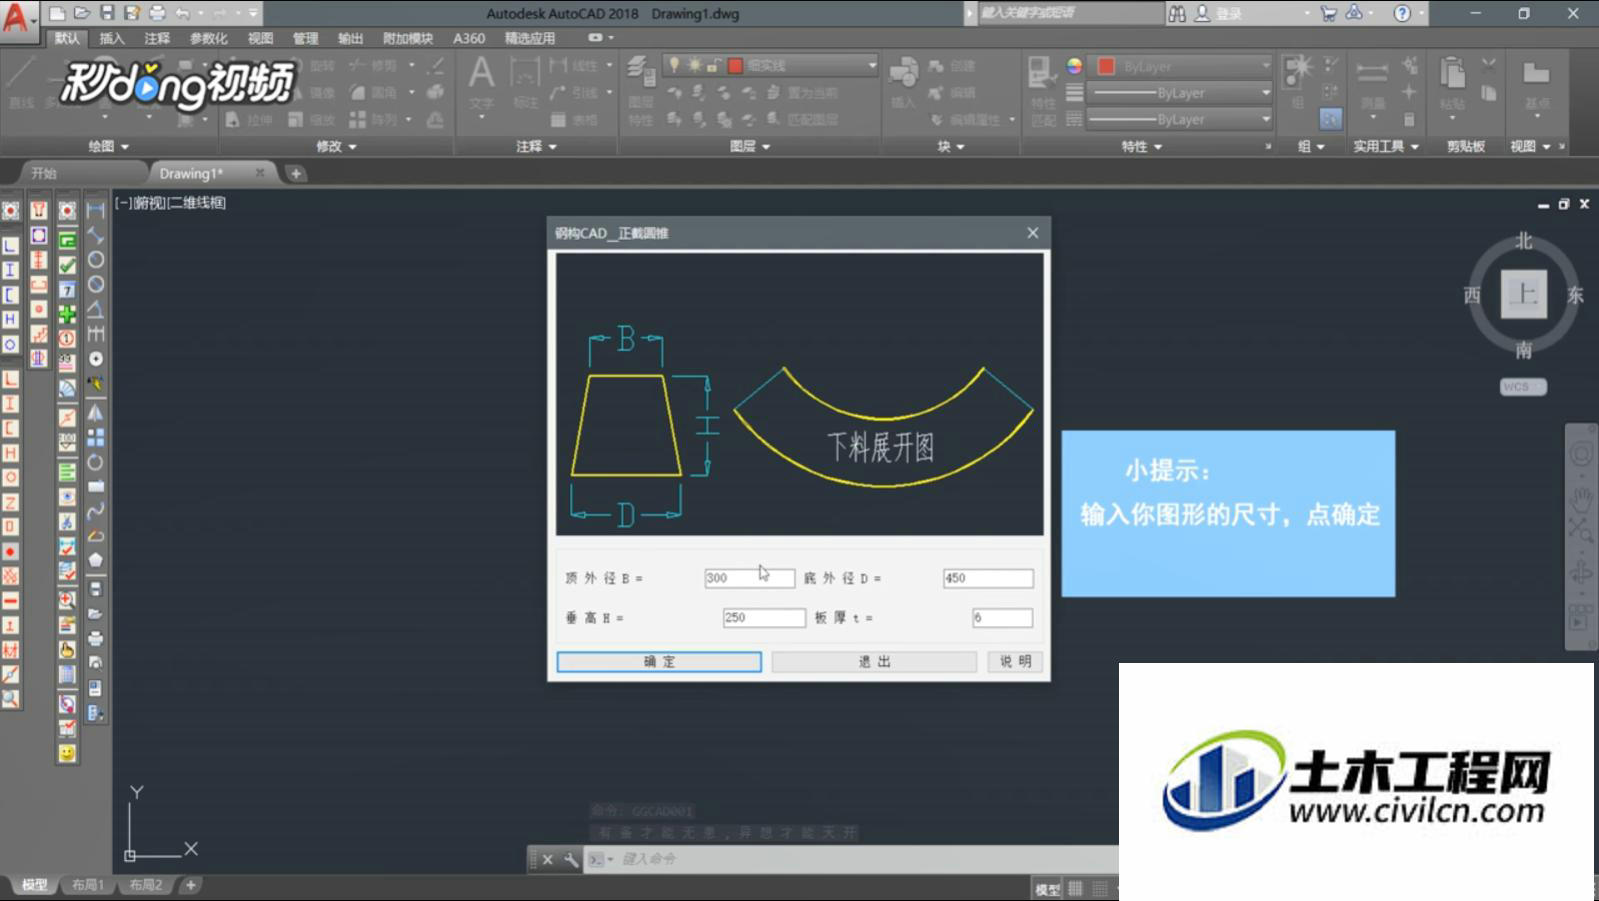
Task: Click the Help question mark icon
Action: pos(1402,13)
